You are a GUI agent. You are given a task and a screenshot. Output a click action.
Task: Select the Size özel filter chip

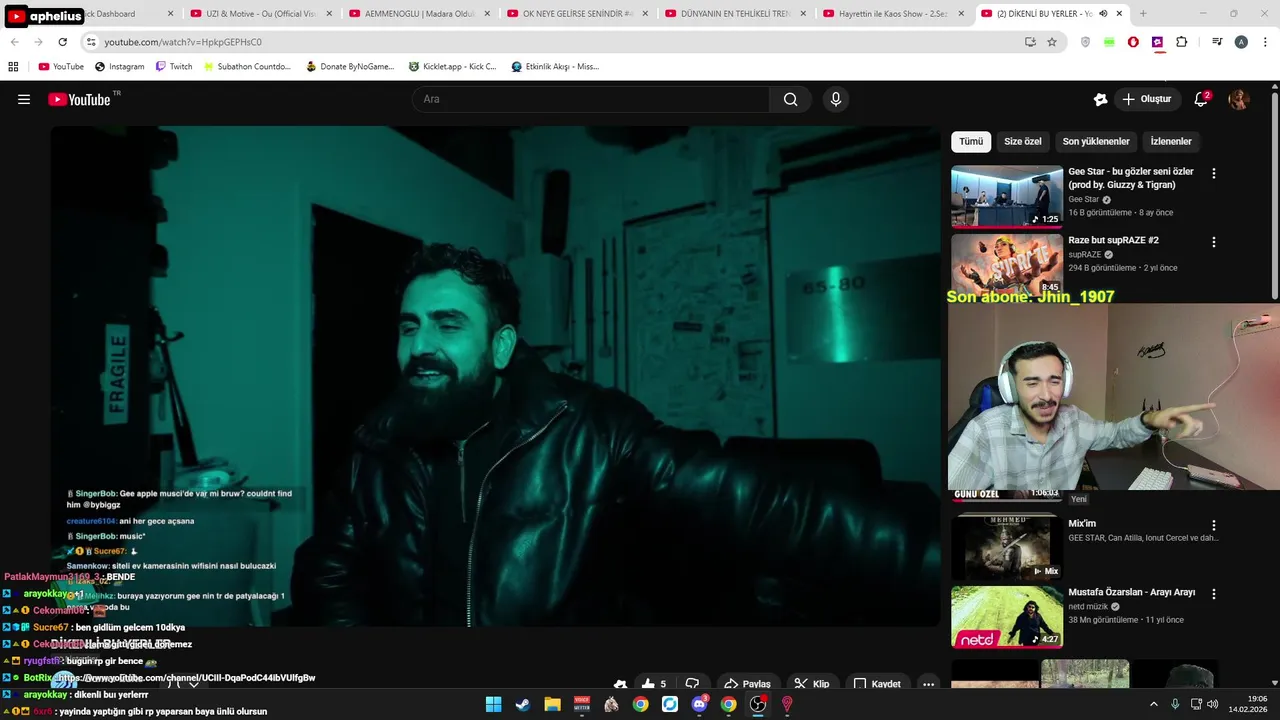tap(1023, 142)
